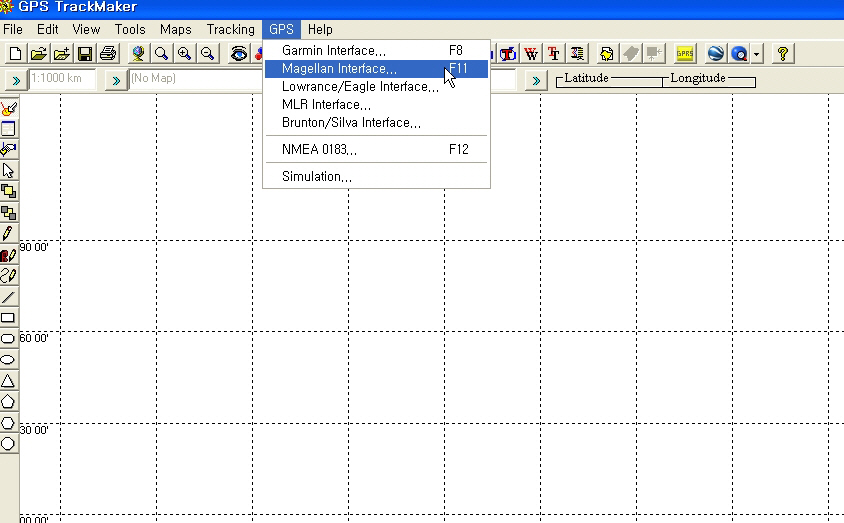844x523 pixels.
Task: Click the Google Earth globe icon
Action: [x=715, y=54]
